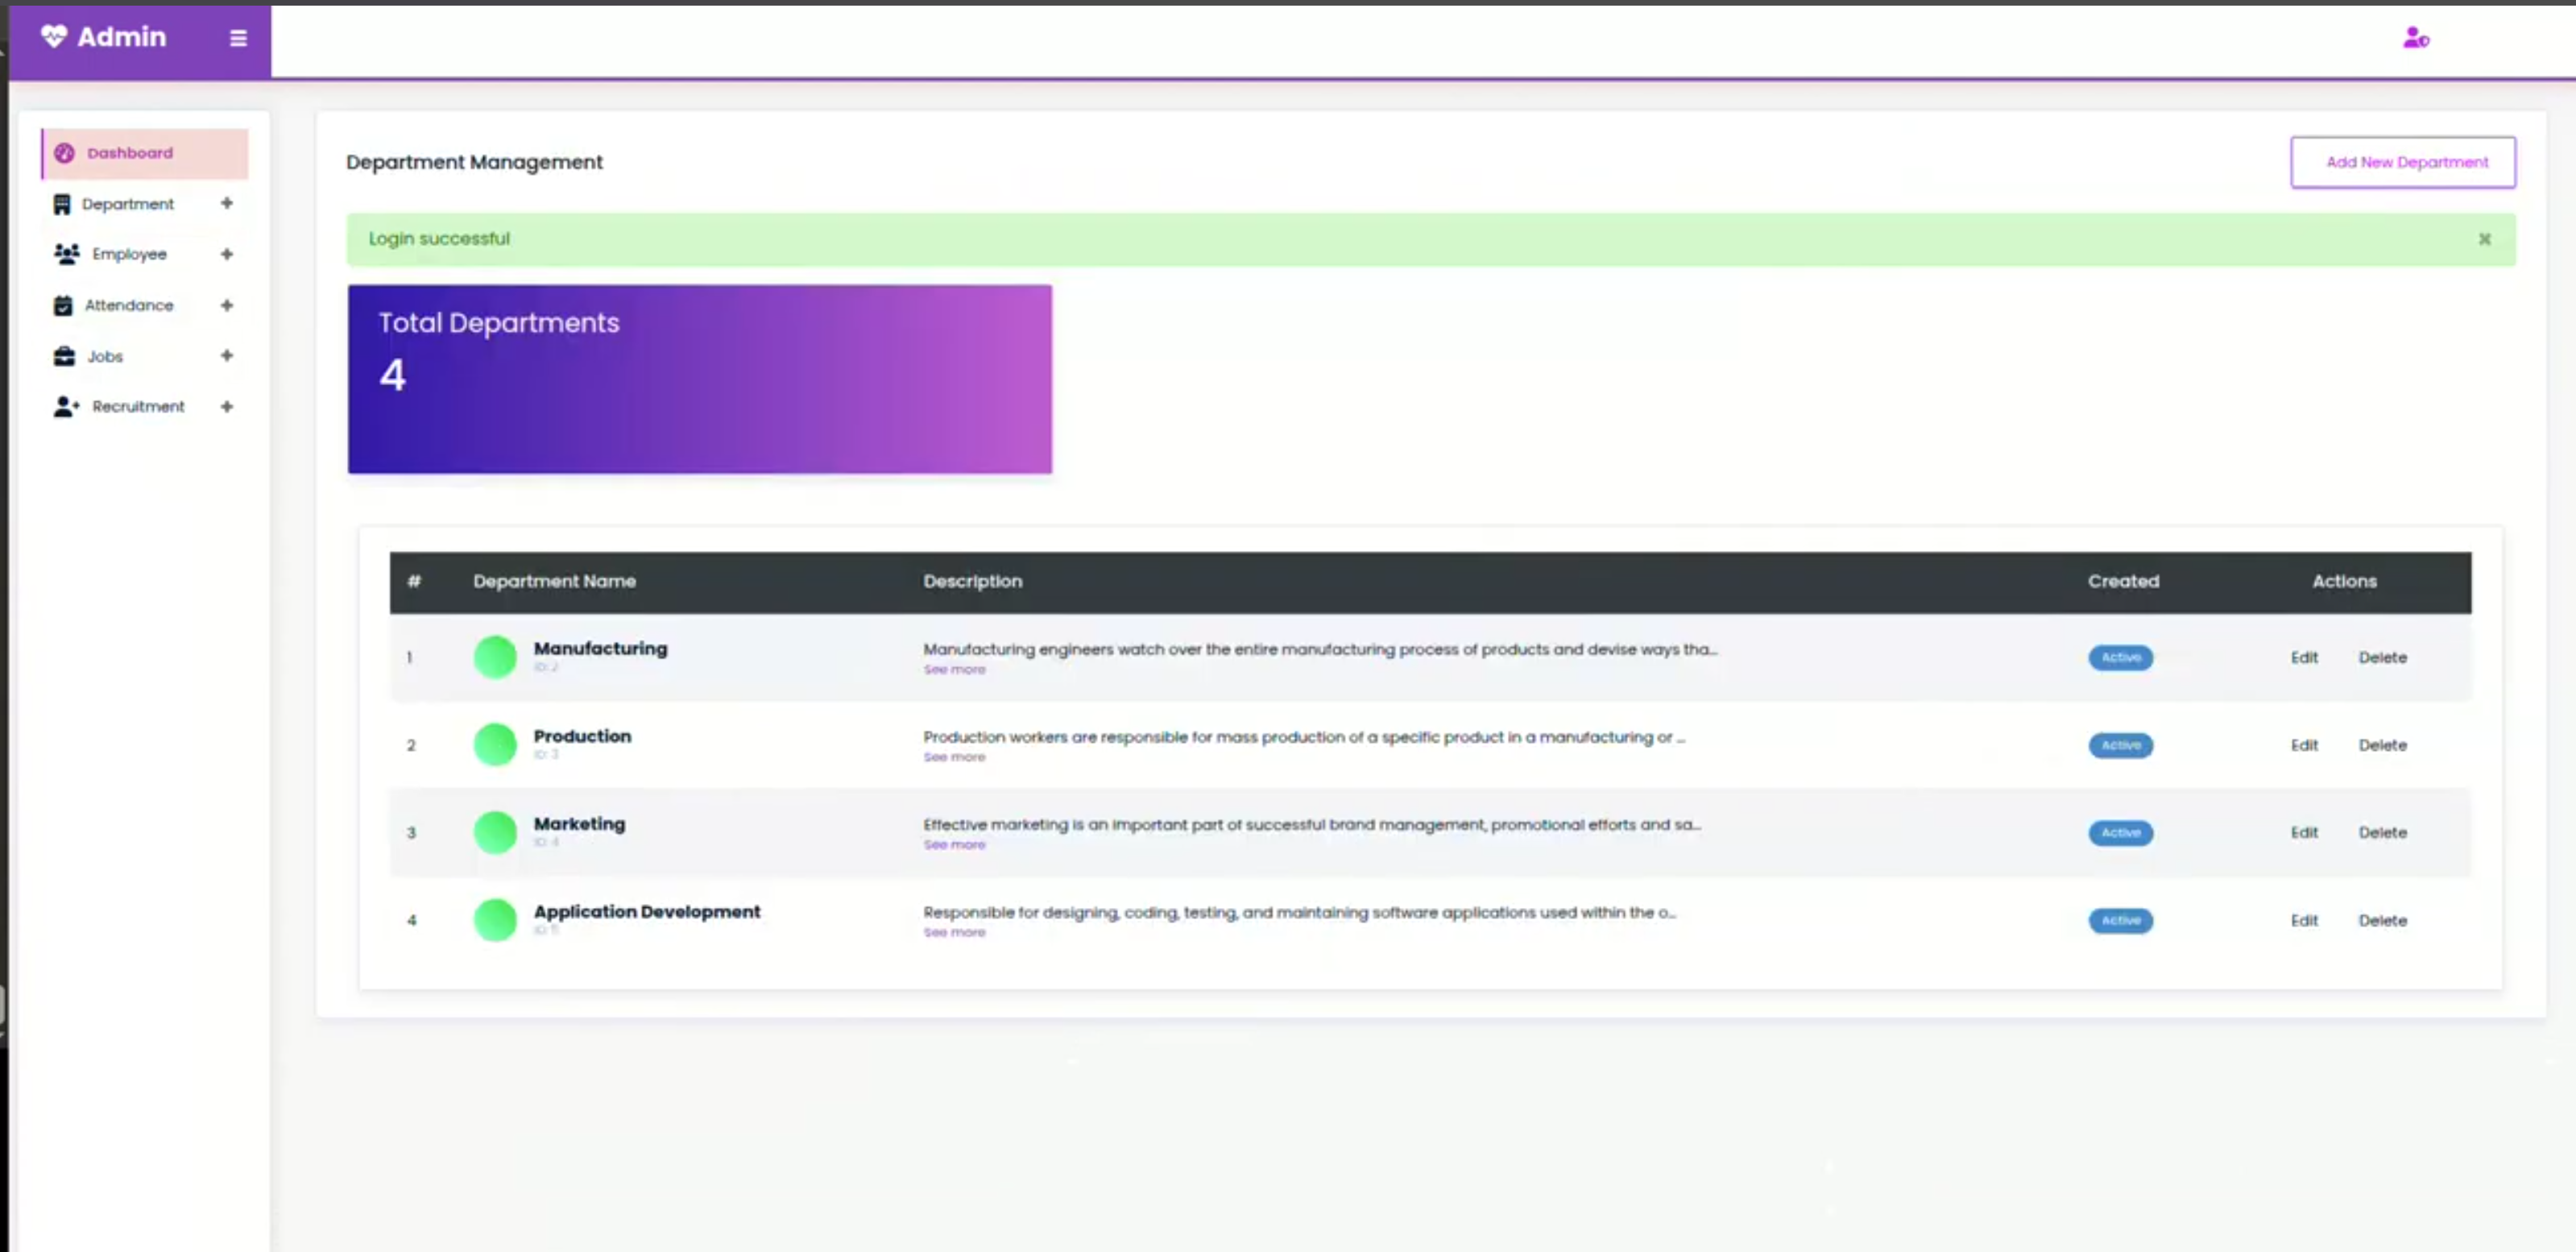Dismiss the Login successful alert
Image resolution: width=2576 pixels, height=1252 pixels.
(2484, 239)
